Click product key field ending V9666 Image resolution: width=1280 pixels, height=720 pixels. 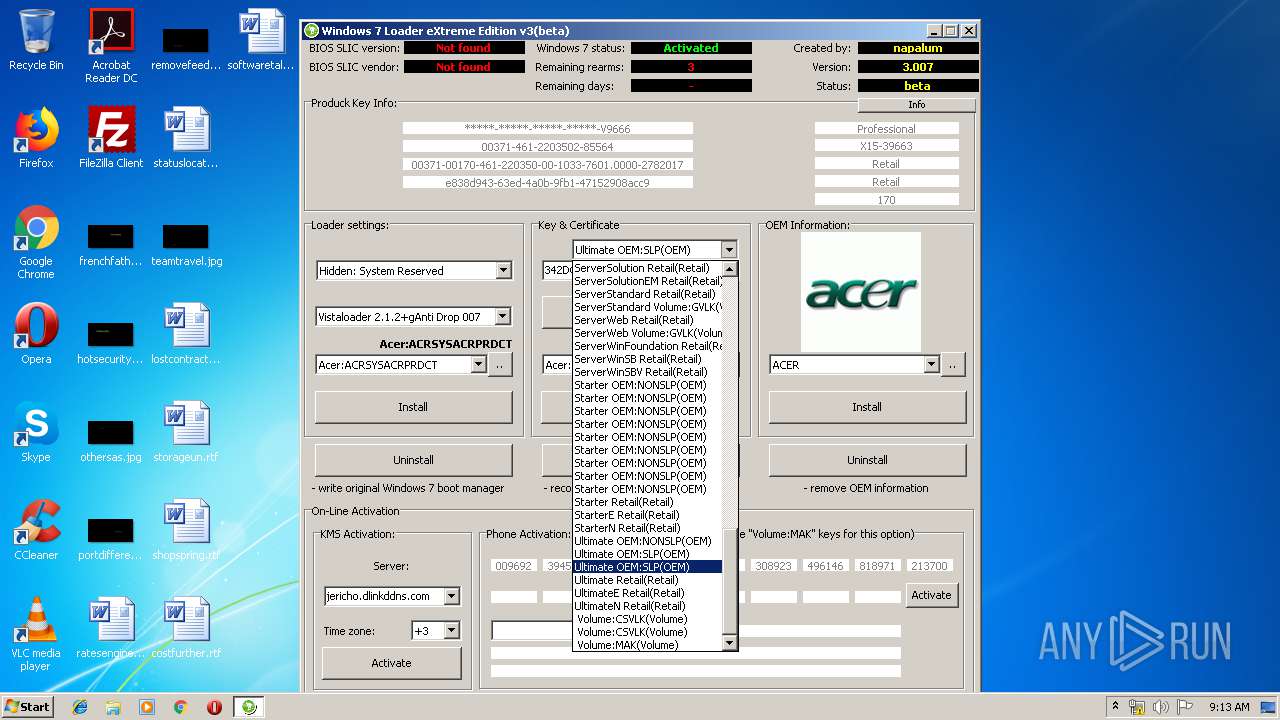(547, 128)
